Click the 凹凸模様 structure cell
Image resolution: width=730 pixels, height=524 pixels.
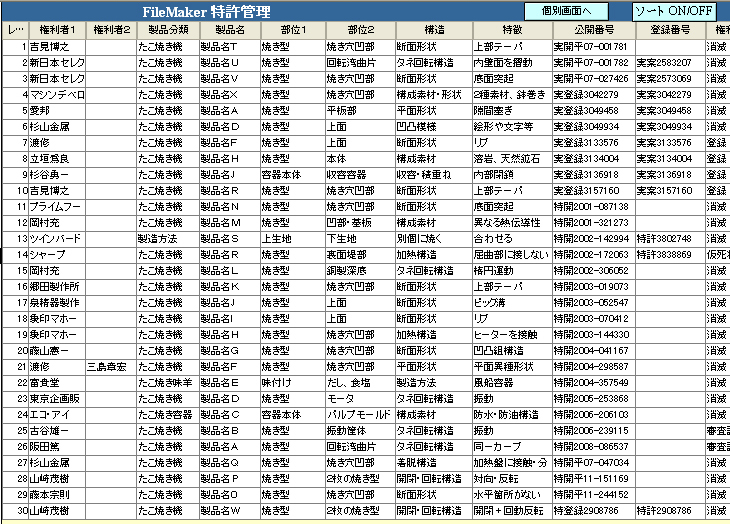[x=434, y=127]
